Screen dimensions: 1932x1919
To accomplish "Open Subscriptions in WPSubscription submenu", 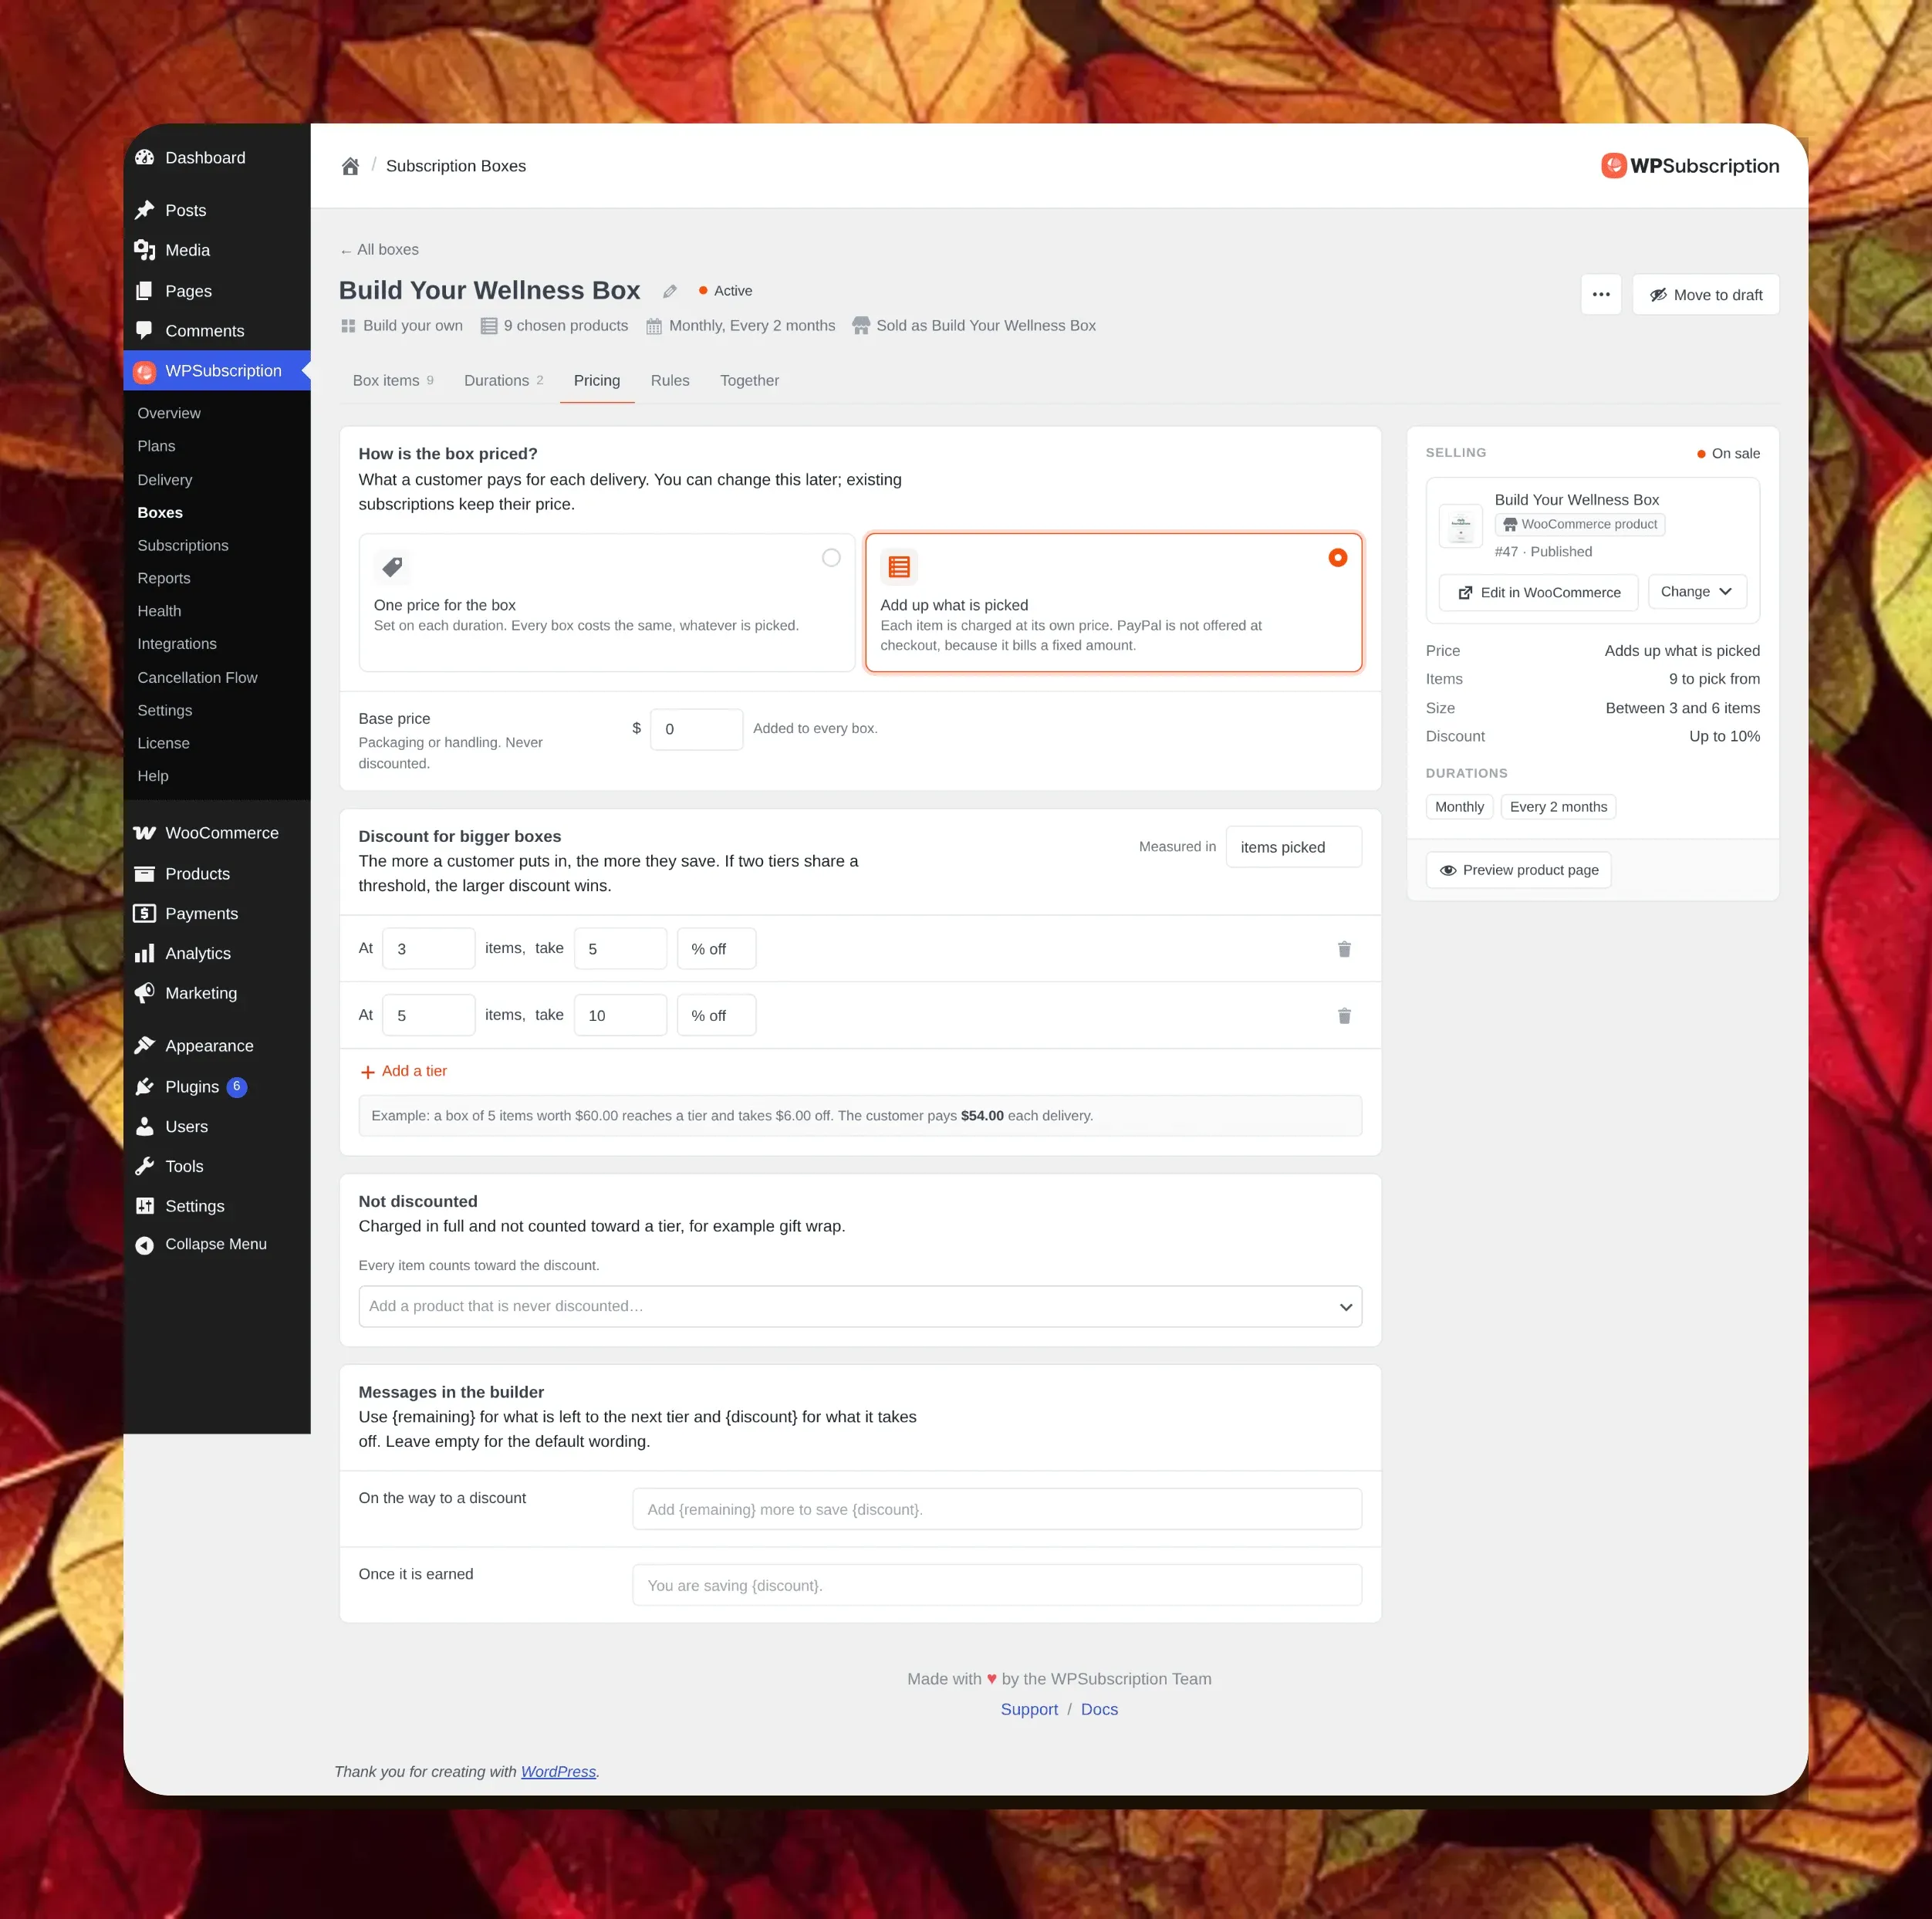I will (183, 545).
